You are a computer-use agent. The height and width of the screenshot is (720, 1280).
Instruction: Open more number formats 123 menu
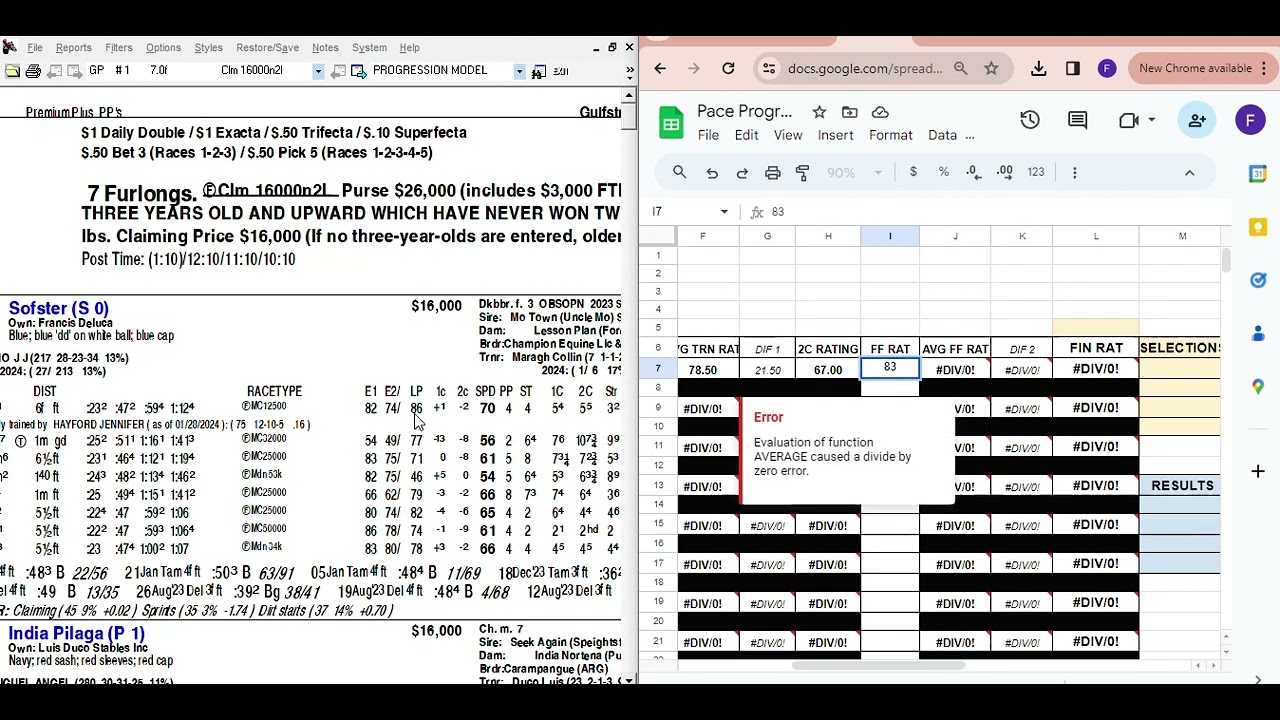1036,172
